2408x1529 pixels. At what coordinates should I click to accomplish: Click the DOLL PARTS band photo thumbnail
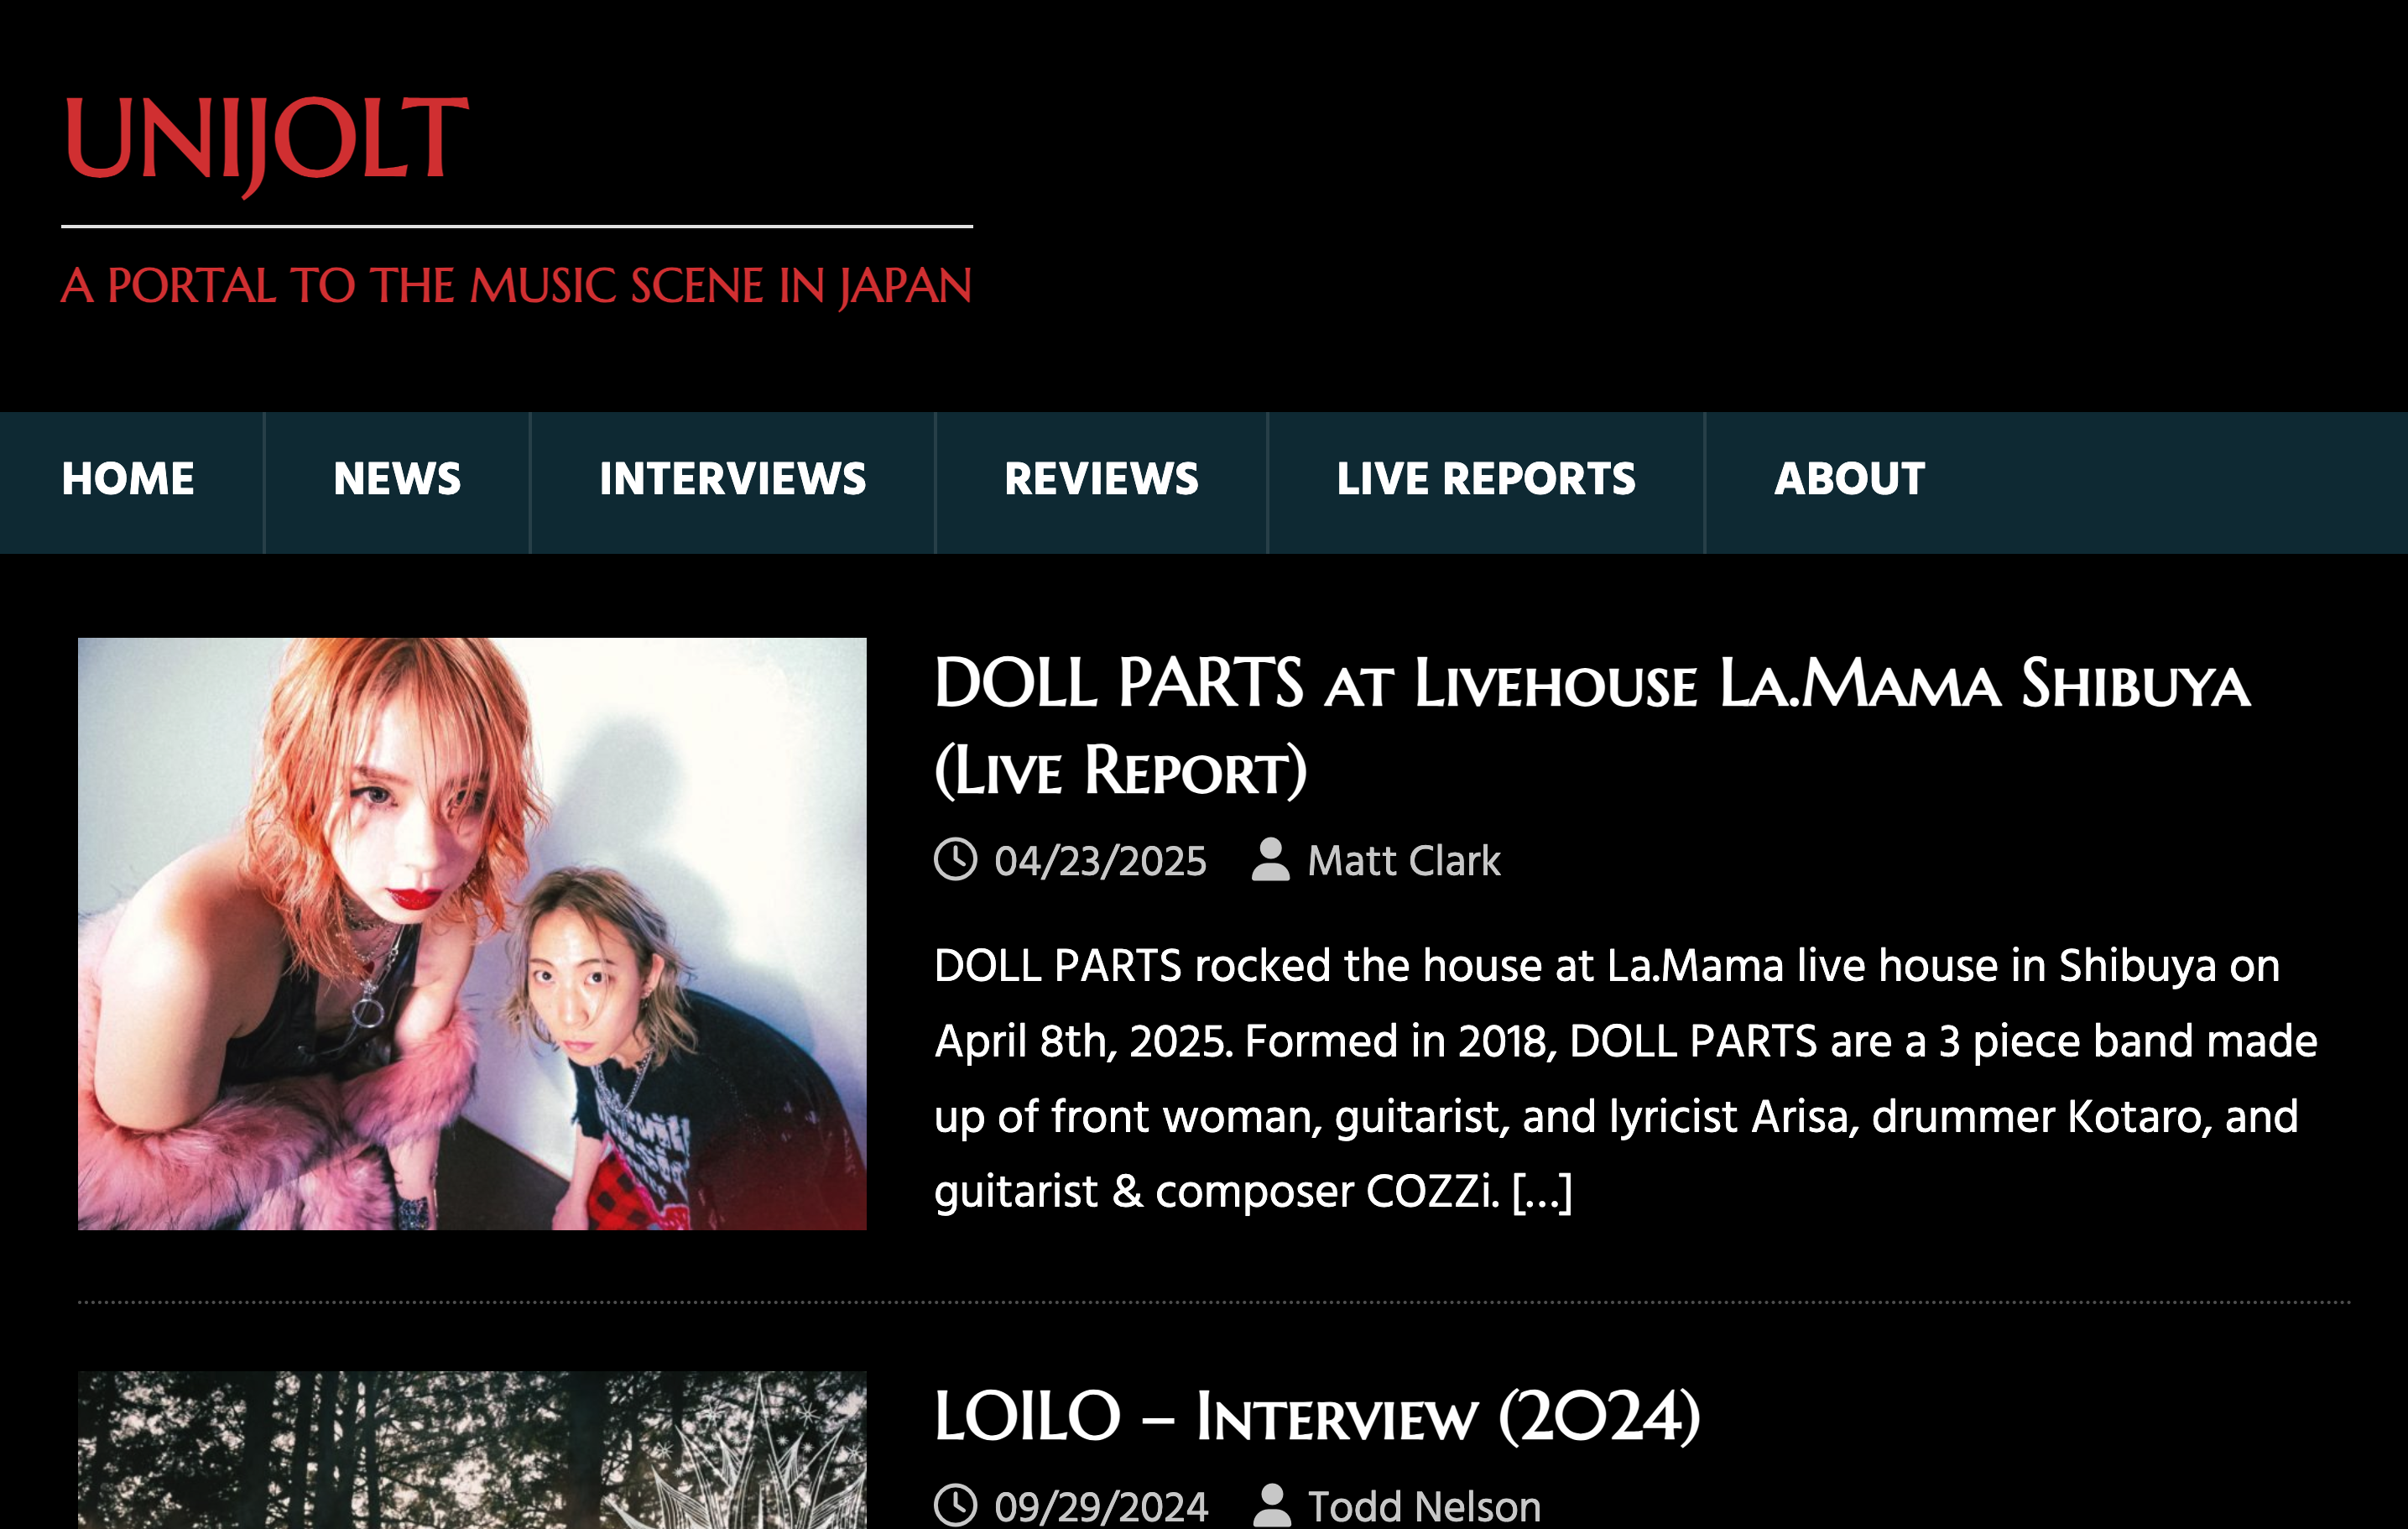(x=472, y=934)
